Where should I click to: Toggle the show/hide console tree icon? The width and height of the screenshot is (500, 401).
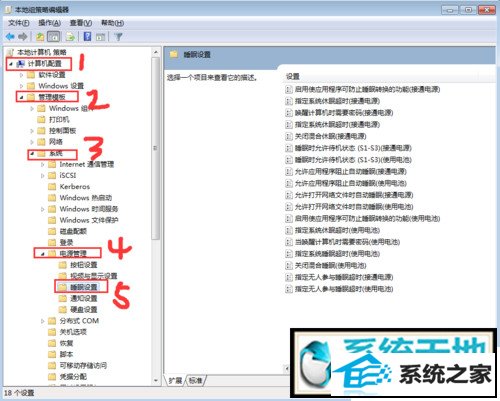coord(54,36)
